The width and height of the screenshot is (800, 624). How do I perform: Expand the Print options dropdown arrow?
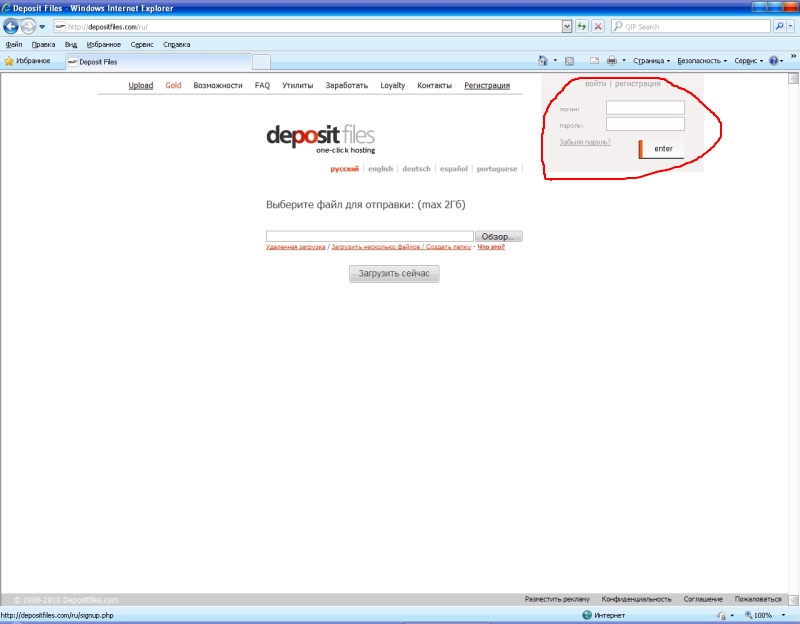click(623, 61)
